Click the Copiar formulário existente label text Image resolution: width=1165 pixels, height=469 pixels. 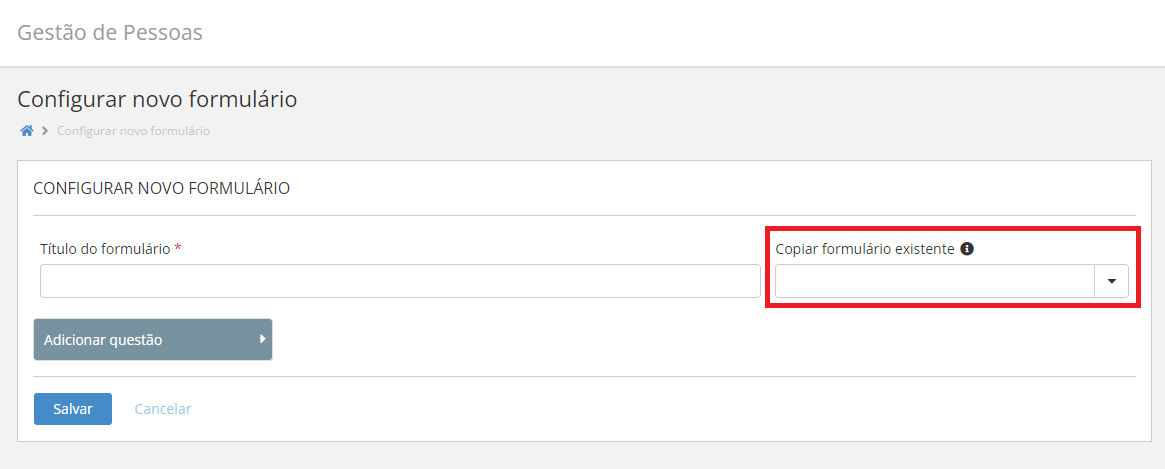tap(865, 249)
